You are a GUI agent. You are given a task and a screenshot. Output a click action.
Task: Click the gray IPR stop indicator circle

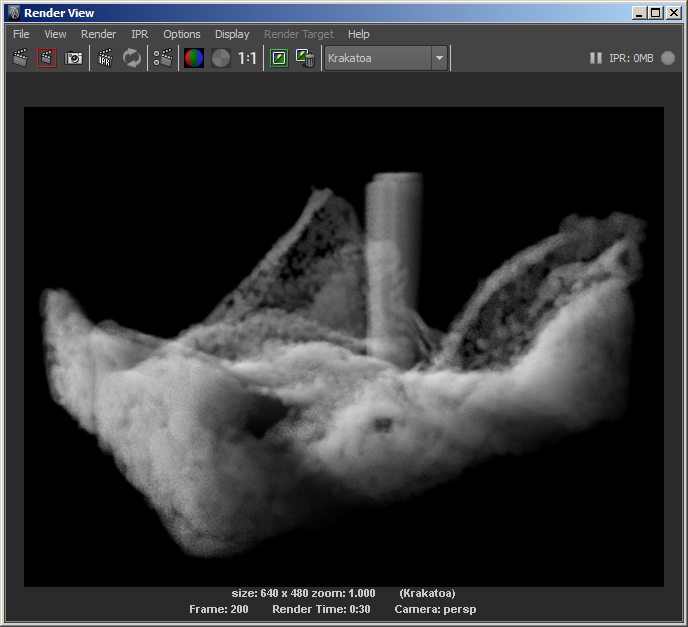668,58
